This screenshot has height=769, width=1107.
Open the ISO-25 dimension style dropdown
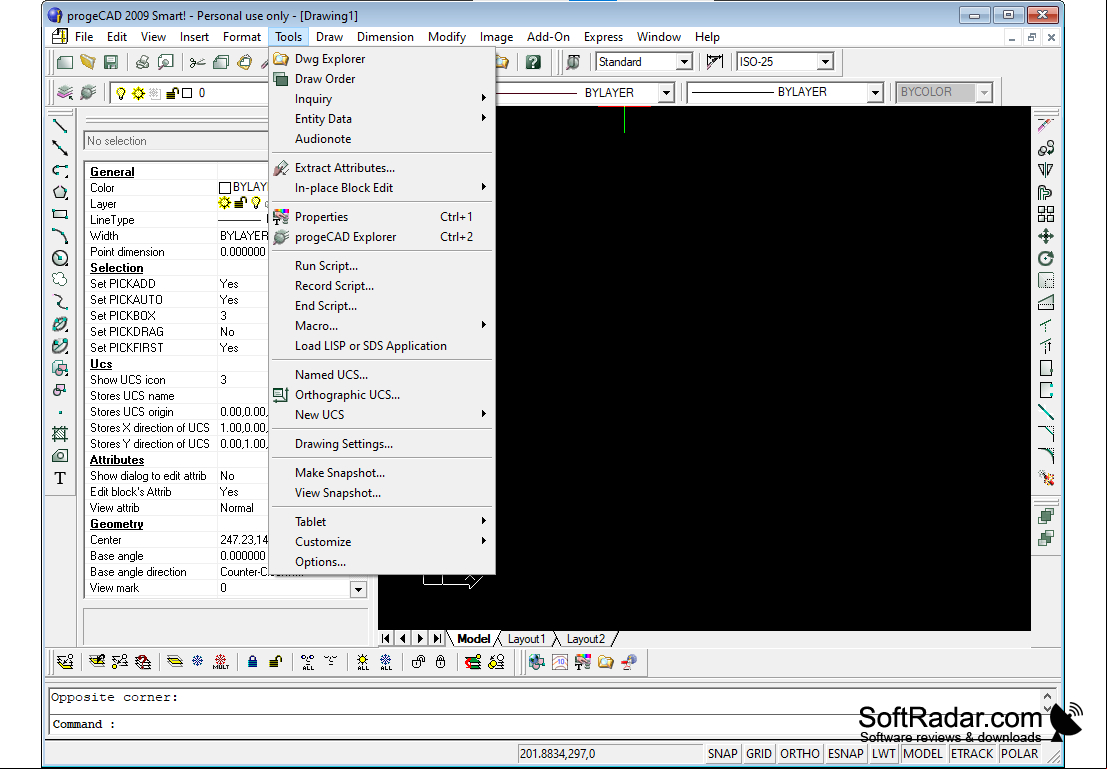(x=825, y=62)
